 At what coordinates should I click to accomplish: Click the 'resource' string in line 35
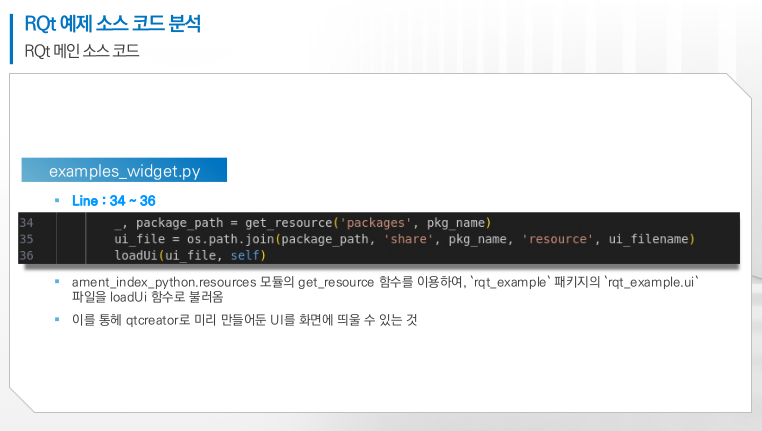[557, 239]
